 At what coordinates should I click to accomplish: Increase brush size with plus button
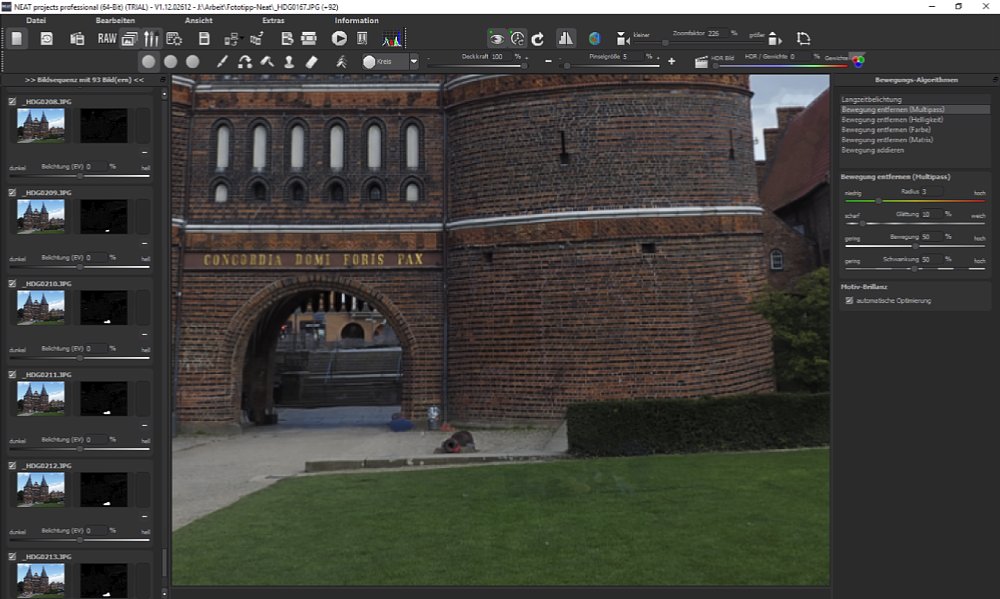pyautogui.click(x=672, y=61)
